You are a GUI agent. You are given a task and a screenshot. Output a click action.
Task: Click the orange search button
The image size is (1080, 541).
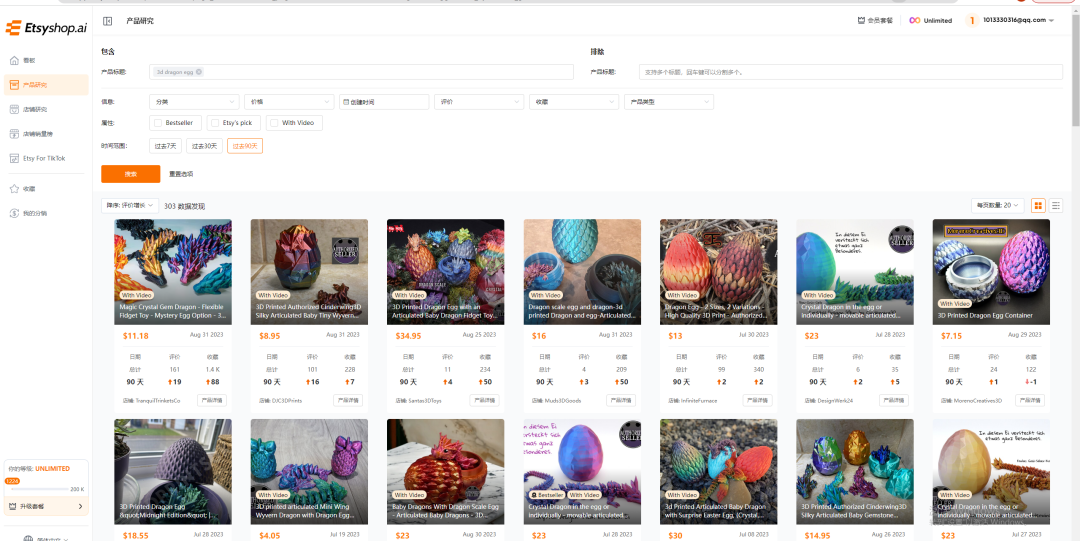click(x=131, y=174)
